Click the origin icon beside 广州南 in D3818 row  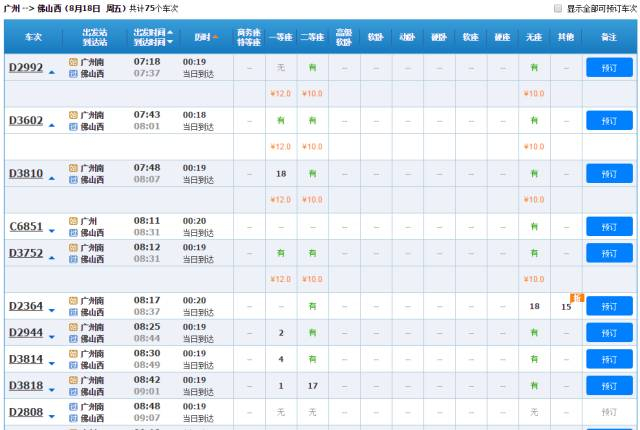(73, 380)
